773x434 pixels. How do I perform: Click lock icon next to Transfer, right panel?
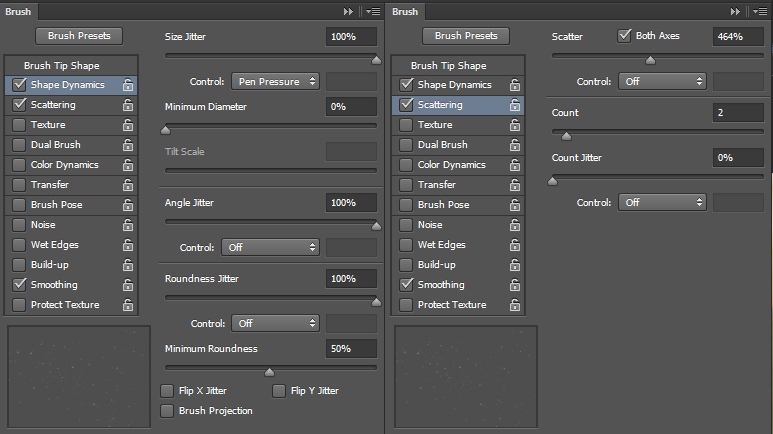pos(515,185)
